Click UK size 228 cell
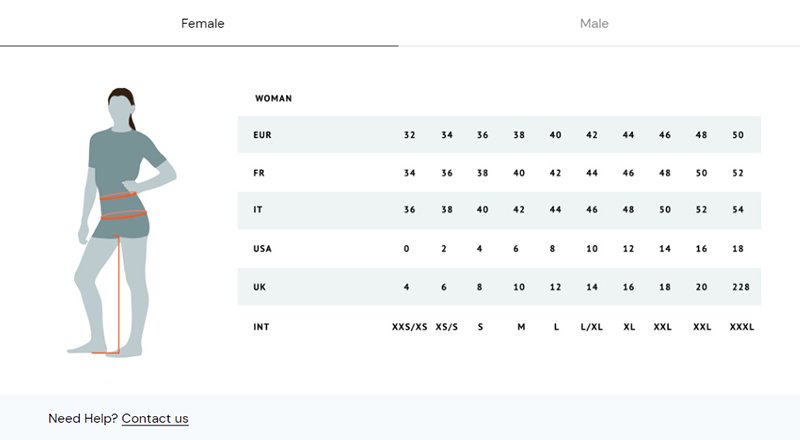 click(x=740, y=288)
